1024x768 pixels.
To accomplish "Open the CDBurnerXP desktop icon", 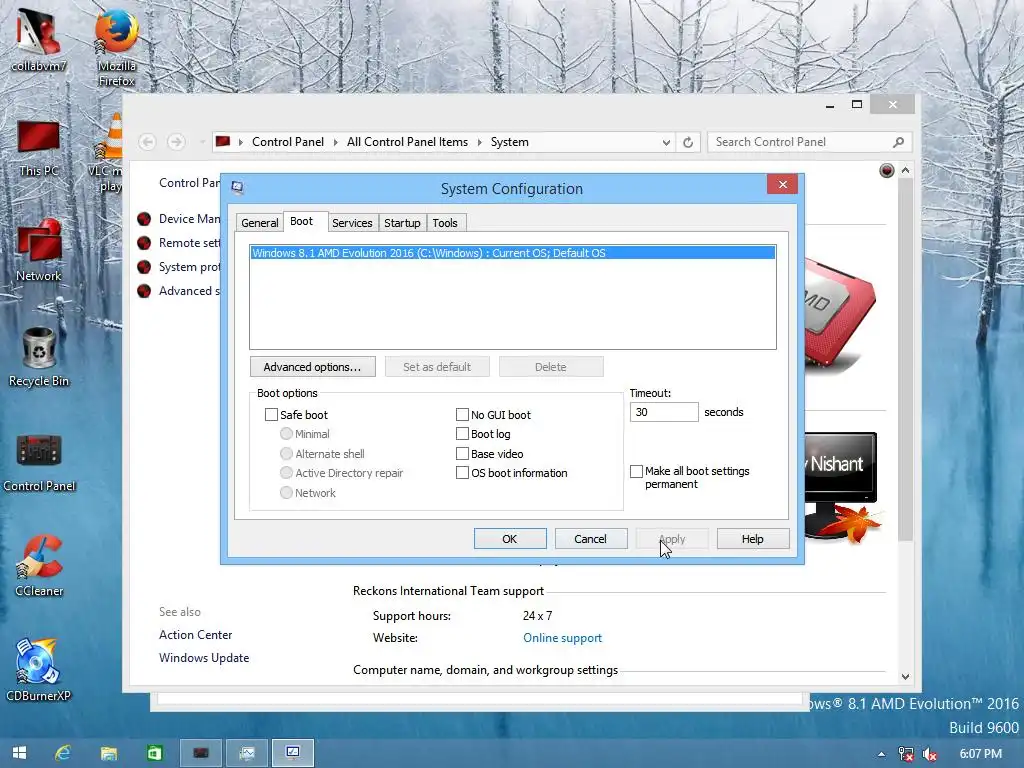I will coord(39,670).
